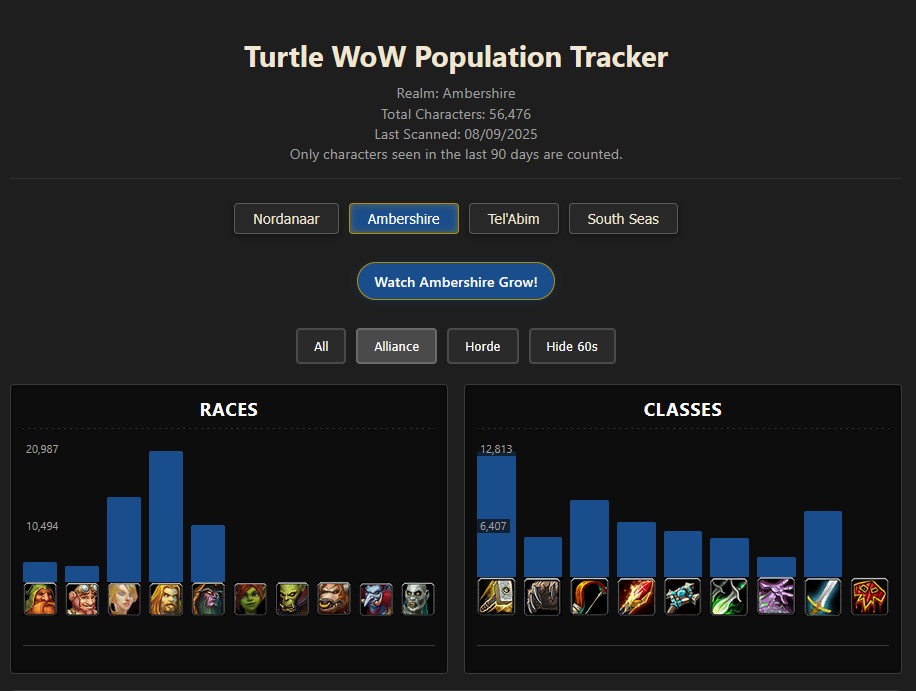Click the Goblin race icon
This screenshot has height=691, width=916.
point(250,599)
